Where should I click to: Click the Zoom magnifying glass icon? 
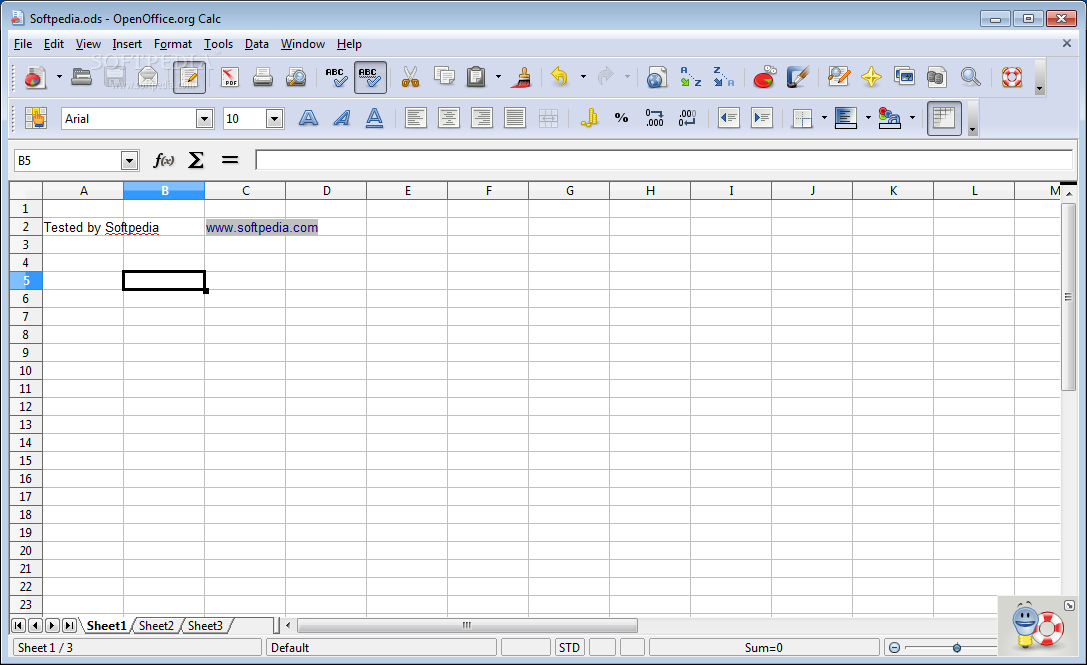(x=971, y=77)
